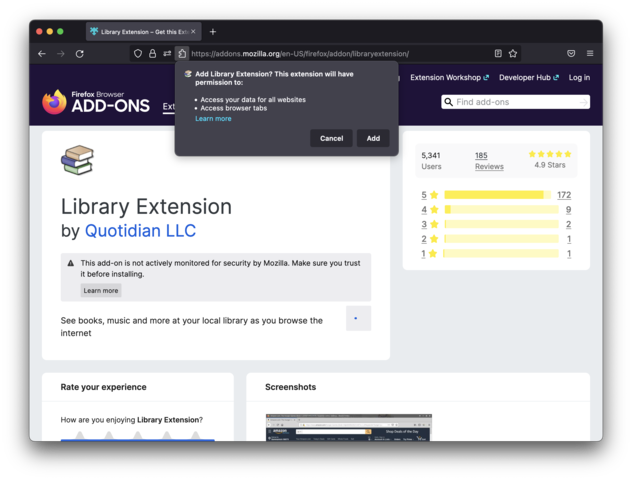Click Add in the permission popup
Viewport: 632px width, 480px height.
tap(373, 138)
